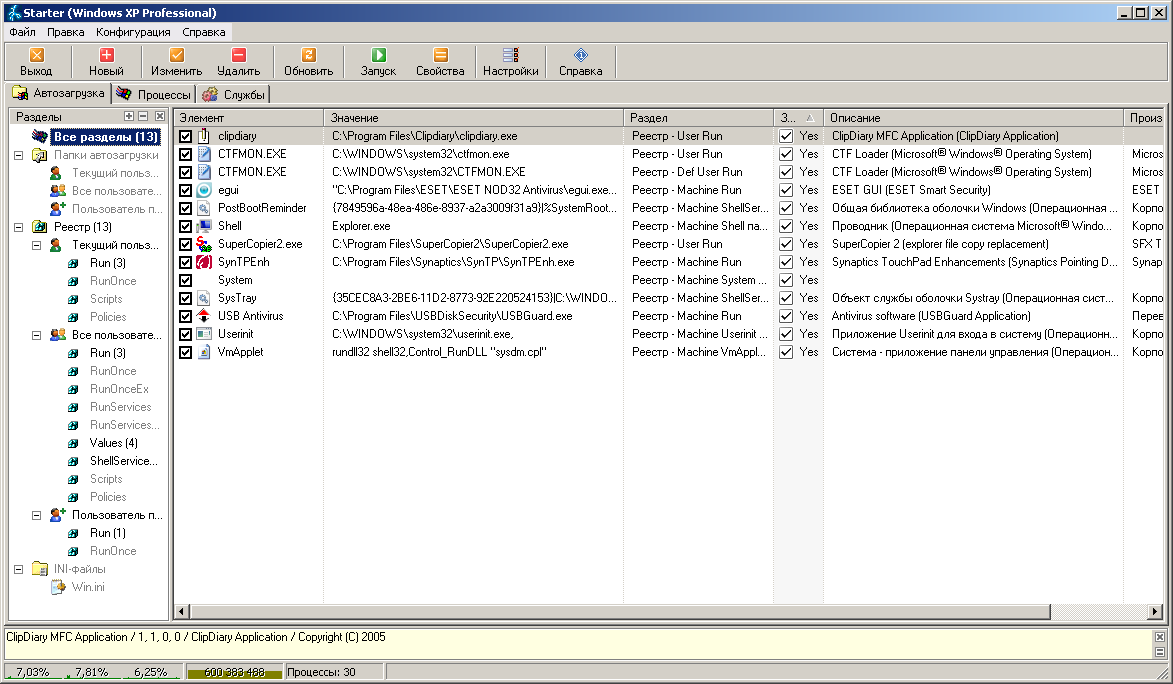Disable the USB Antivirus entry checkbox
1173x684 pixels.
(185, 316)
